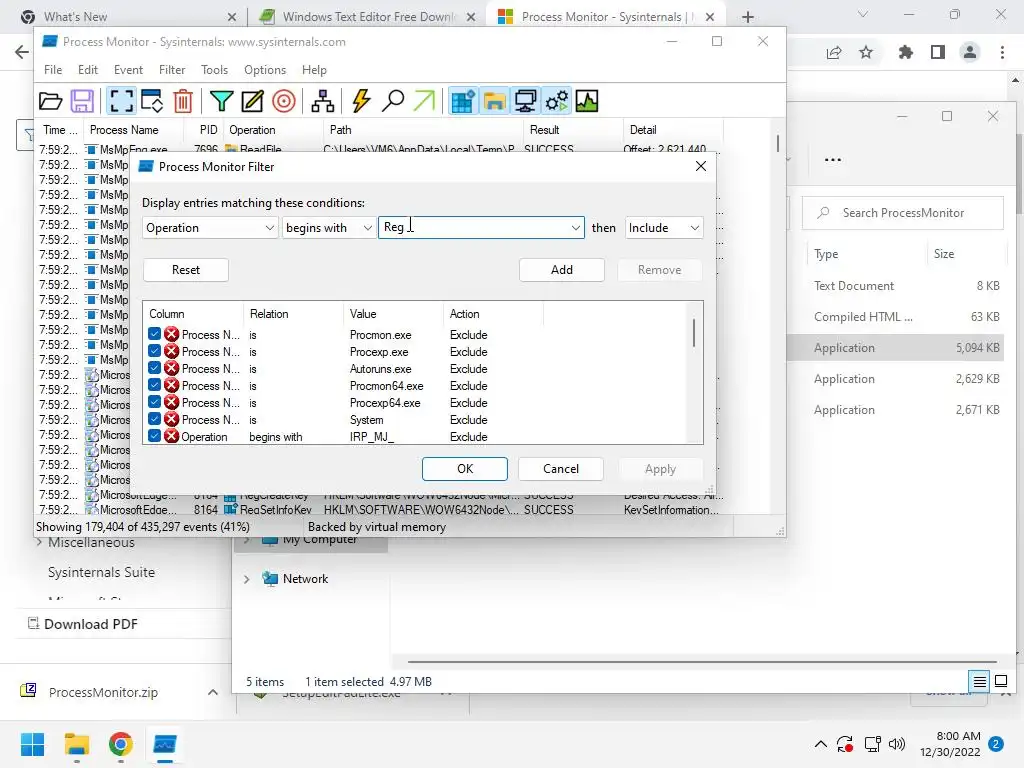Toggle Show Network Activity icon
The width and height of the screenshot is (1024, 768).
pyautogui.click(x=526, y=101)
